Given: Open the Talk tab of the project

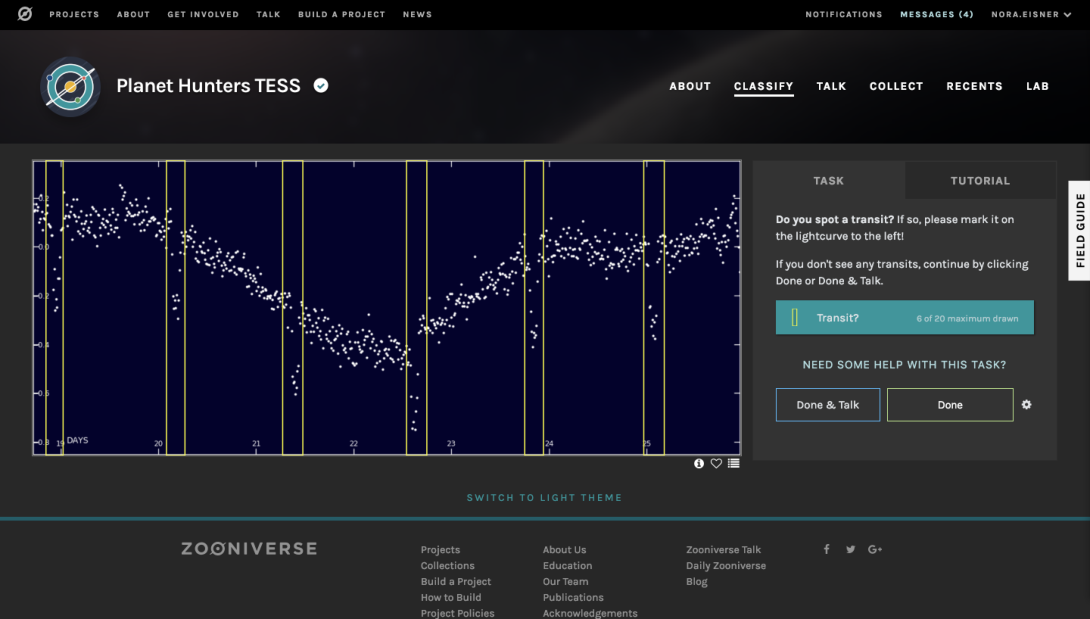Looking at the screenshot, I should 831,86.
